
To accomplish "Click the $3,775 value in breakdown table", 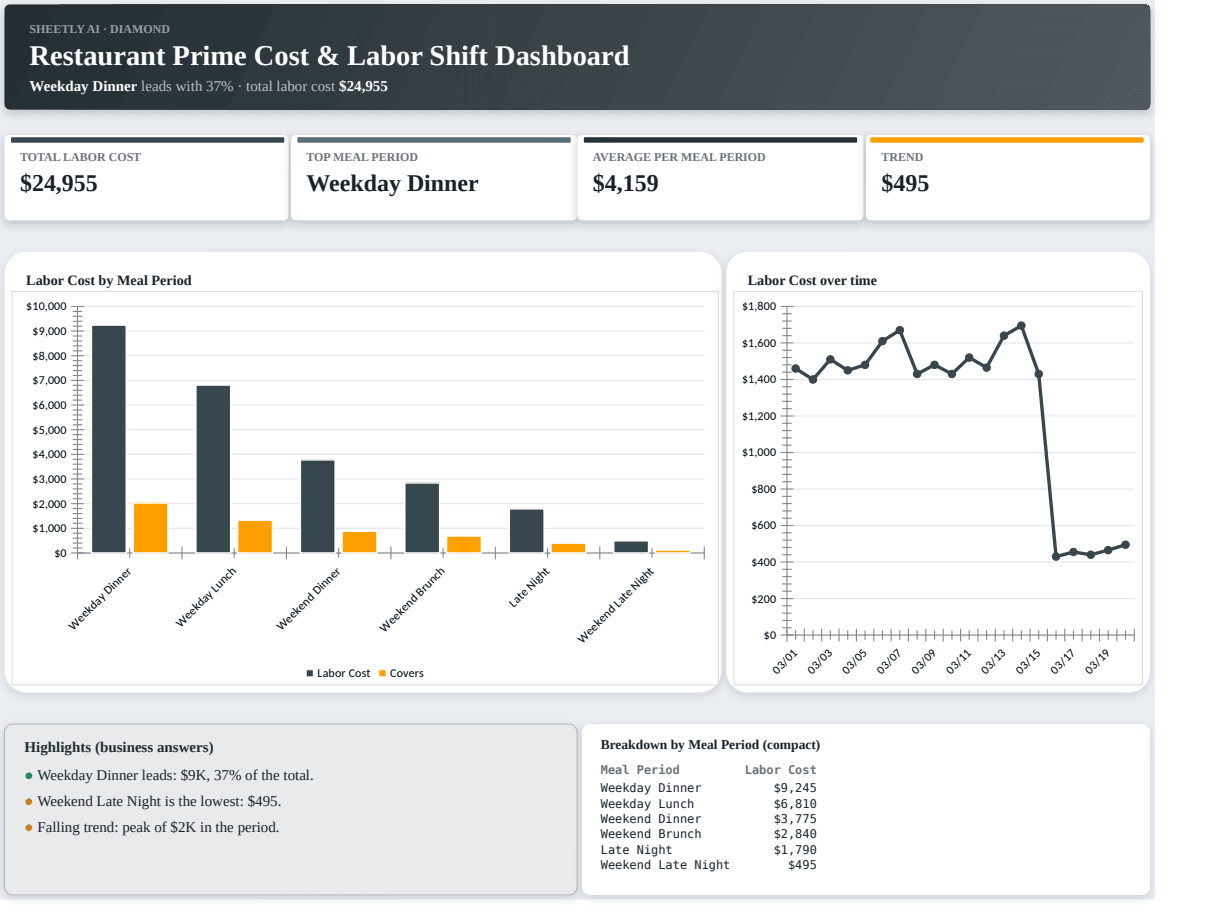I will tap(795, 819).
